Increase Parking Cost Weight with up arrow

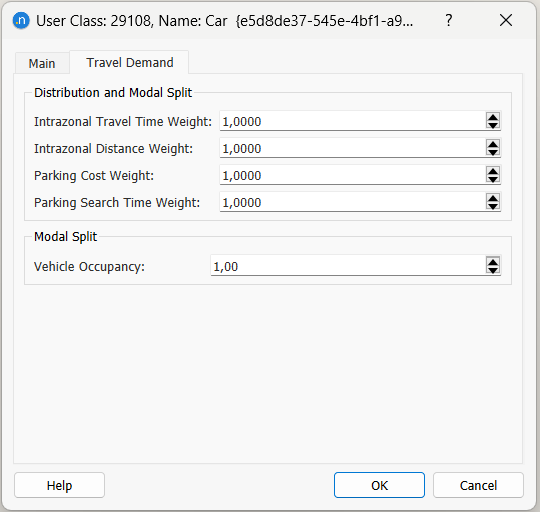[x=493, y=171]
